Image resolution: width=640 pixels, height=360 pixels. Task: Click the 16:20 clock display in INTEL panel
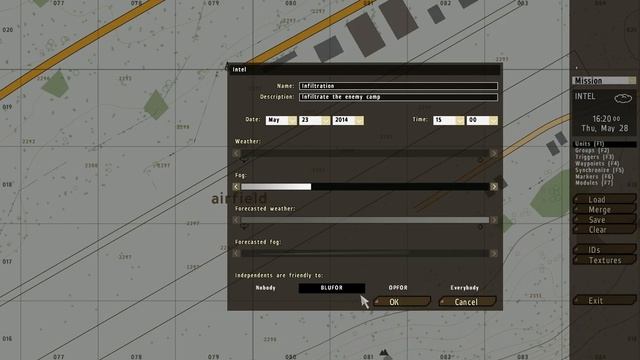click(x=606, y=119)
